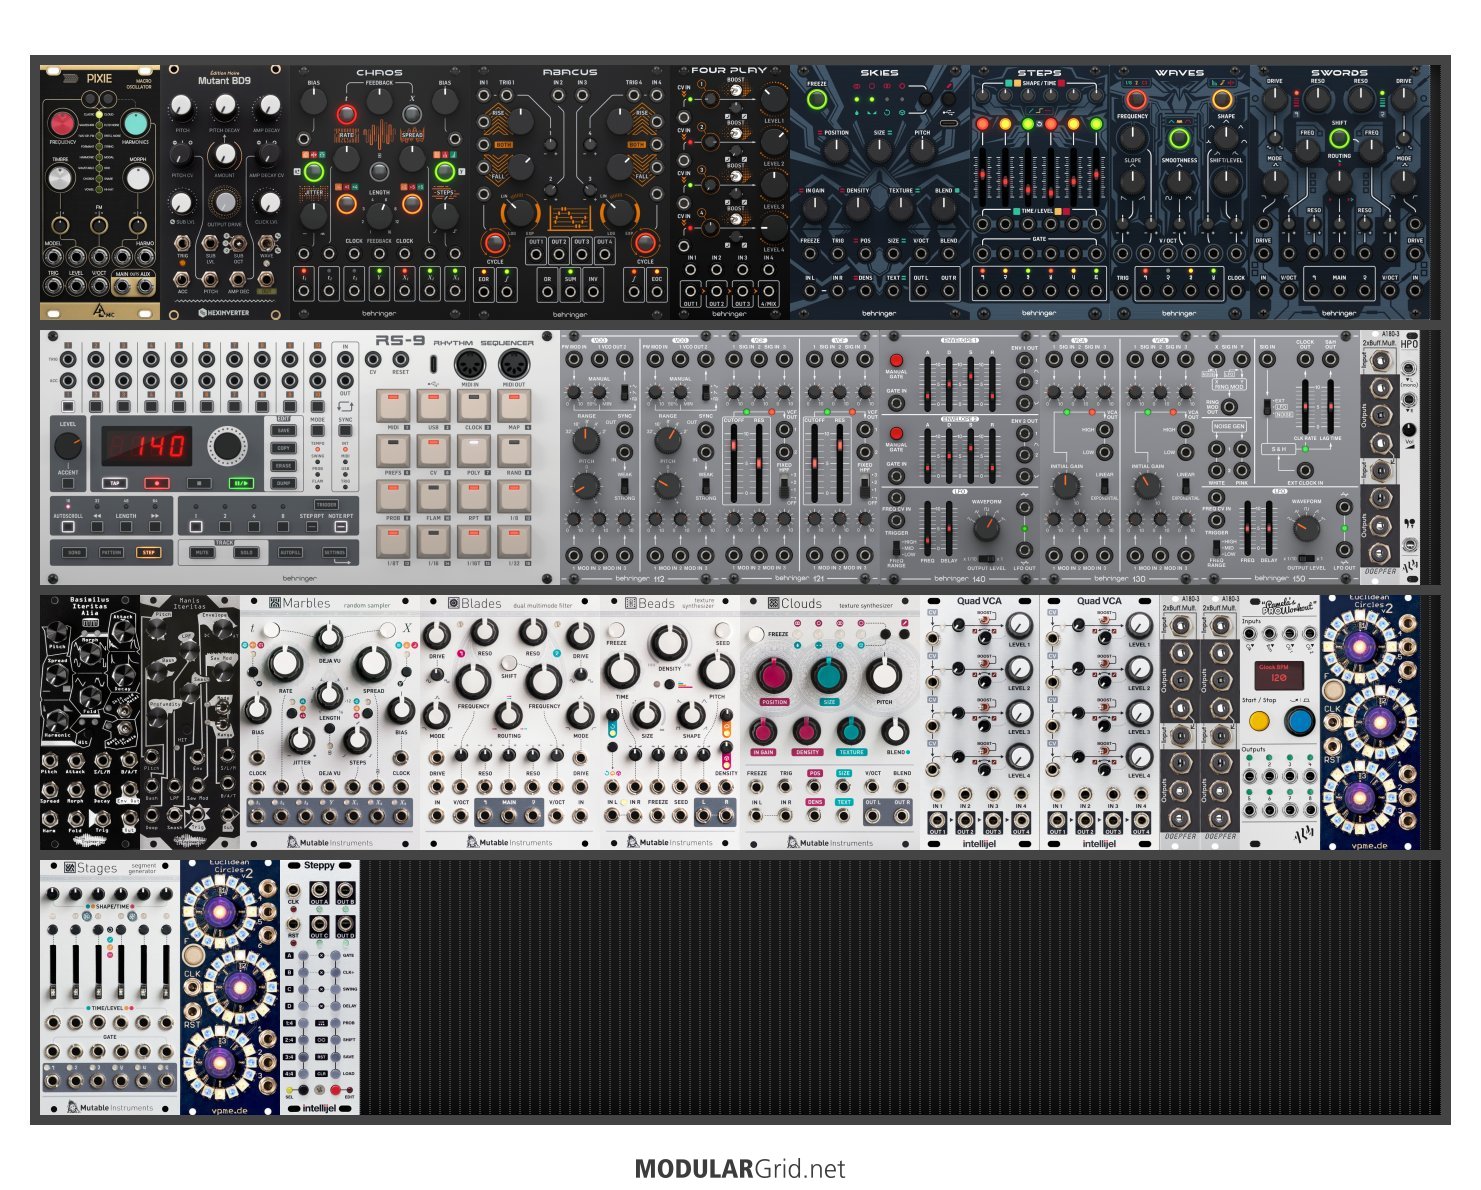The width and height of the screenshot is (1481, 1190).
Task: Click the Copy button in RS-9 Edit section
Action: [283, 448]
